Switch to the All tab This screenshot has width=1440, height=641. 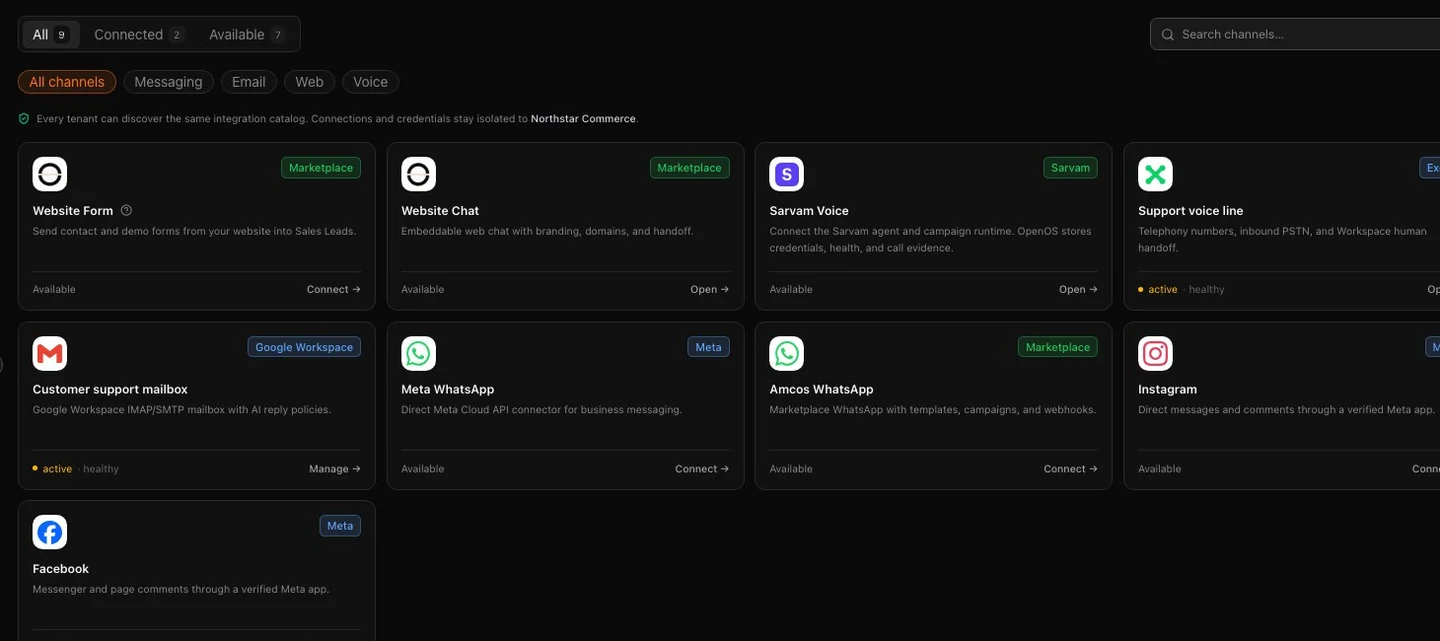52,34
